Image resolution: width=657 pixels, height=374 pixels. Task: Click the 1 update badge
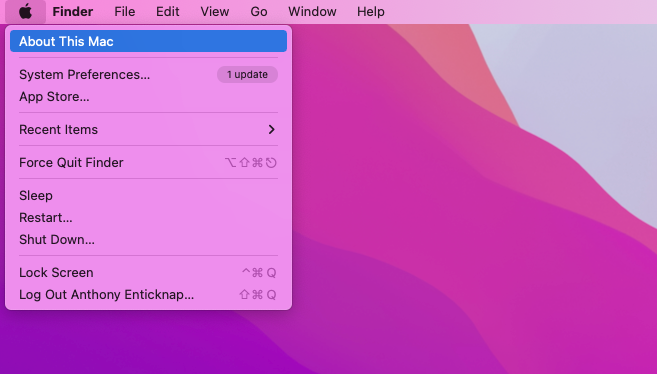[247, 75]
